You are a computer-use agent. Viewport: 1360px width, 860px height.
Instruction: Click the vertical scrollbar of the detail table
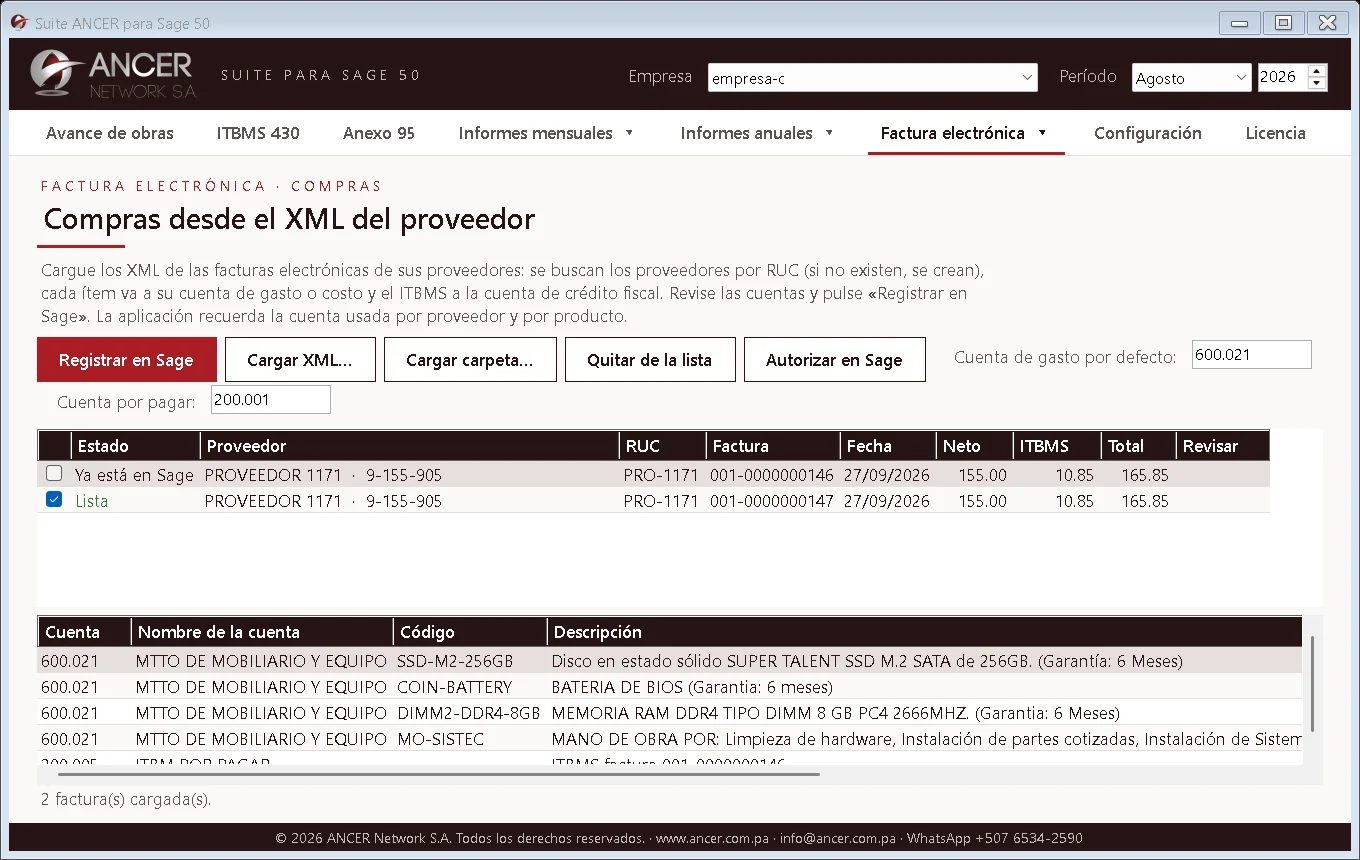click(1313, 684)
